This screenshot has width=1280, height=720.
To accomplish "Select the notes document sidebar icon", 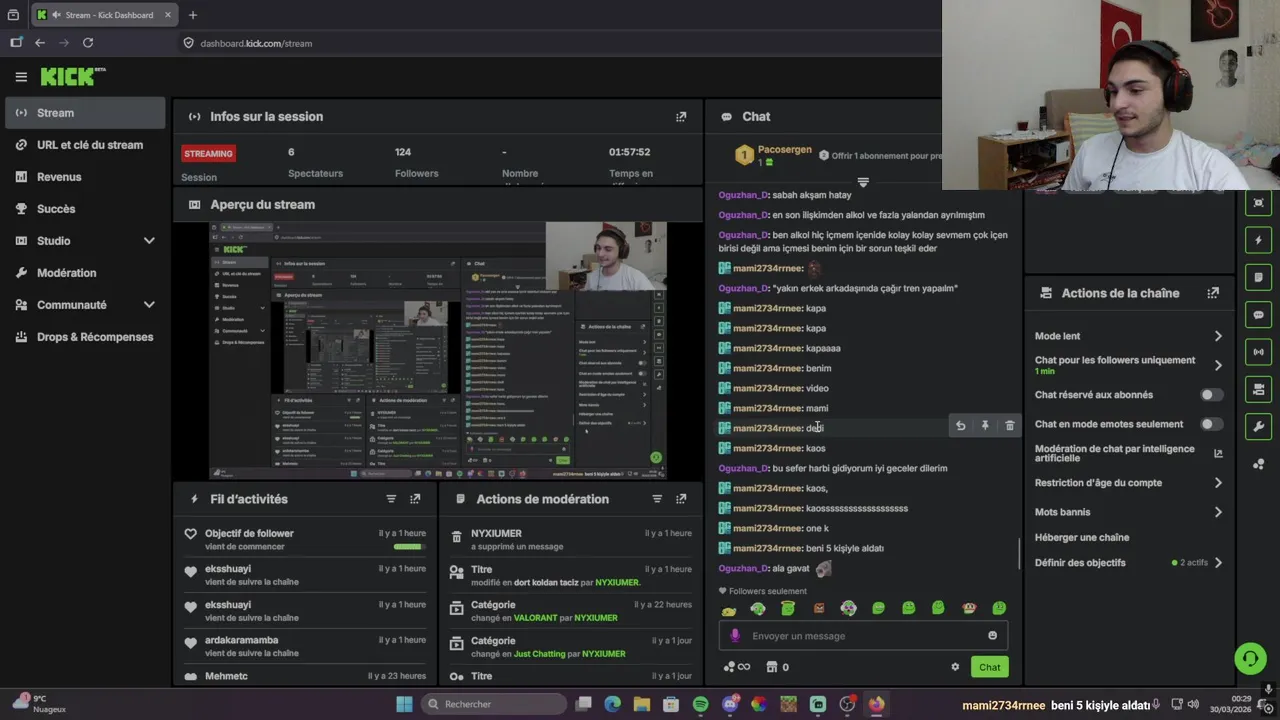I will 1258,278.
